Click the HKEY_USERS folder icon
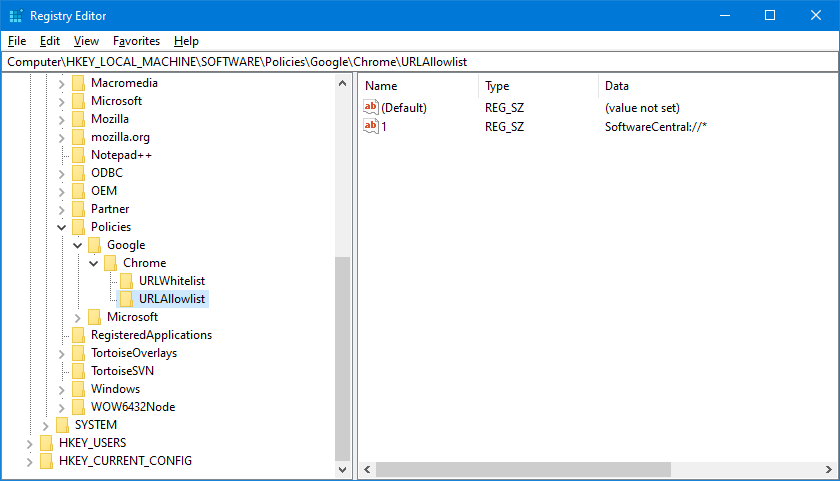 pos(46,443)
